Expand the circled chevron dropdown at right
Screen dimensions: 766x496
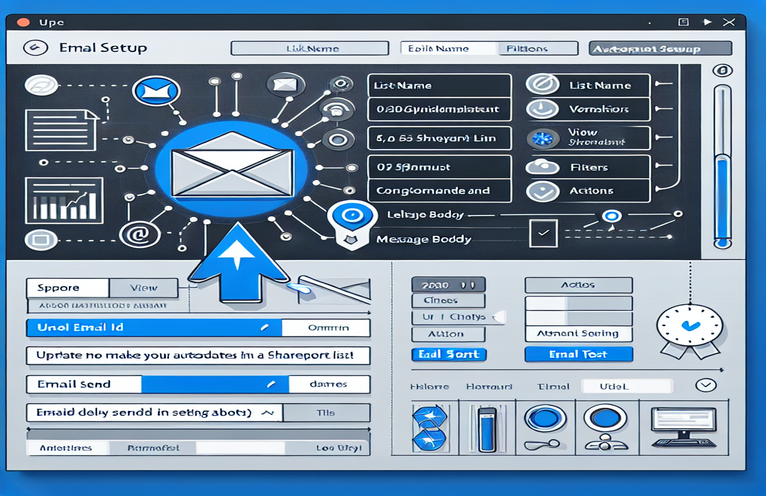tap(707, 385)
